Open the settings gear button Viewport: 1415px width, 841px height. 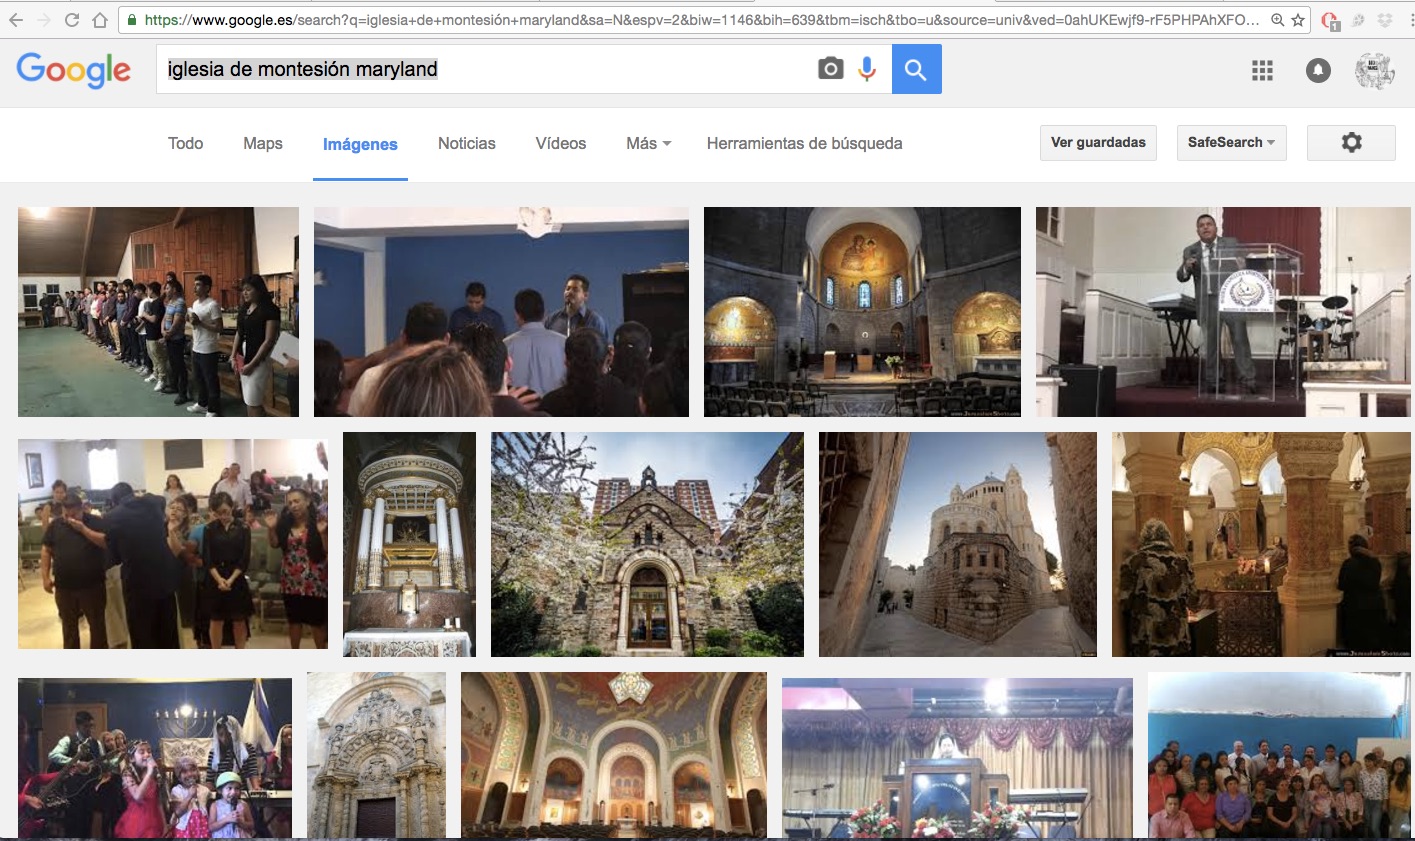point(1351,143)
